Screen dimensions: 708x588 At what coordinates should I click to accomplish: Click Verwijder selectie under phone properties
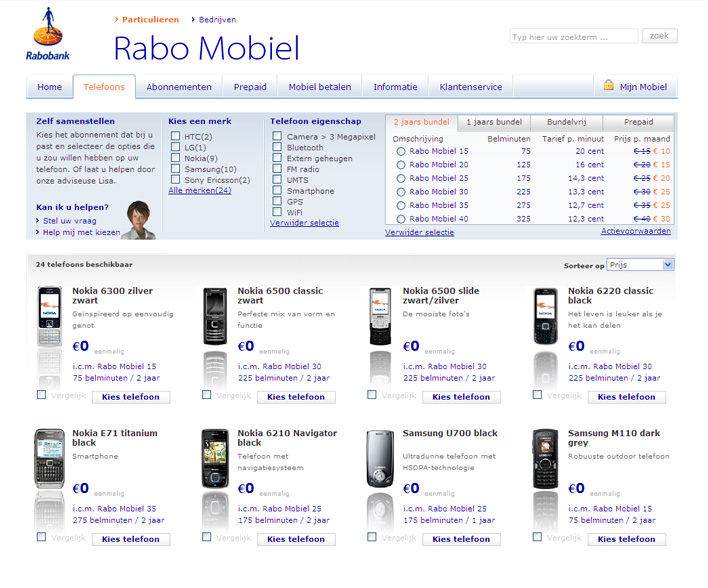(304, 223)
